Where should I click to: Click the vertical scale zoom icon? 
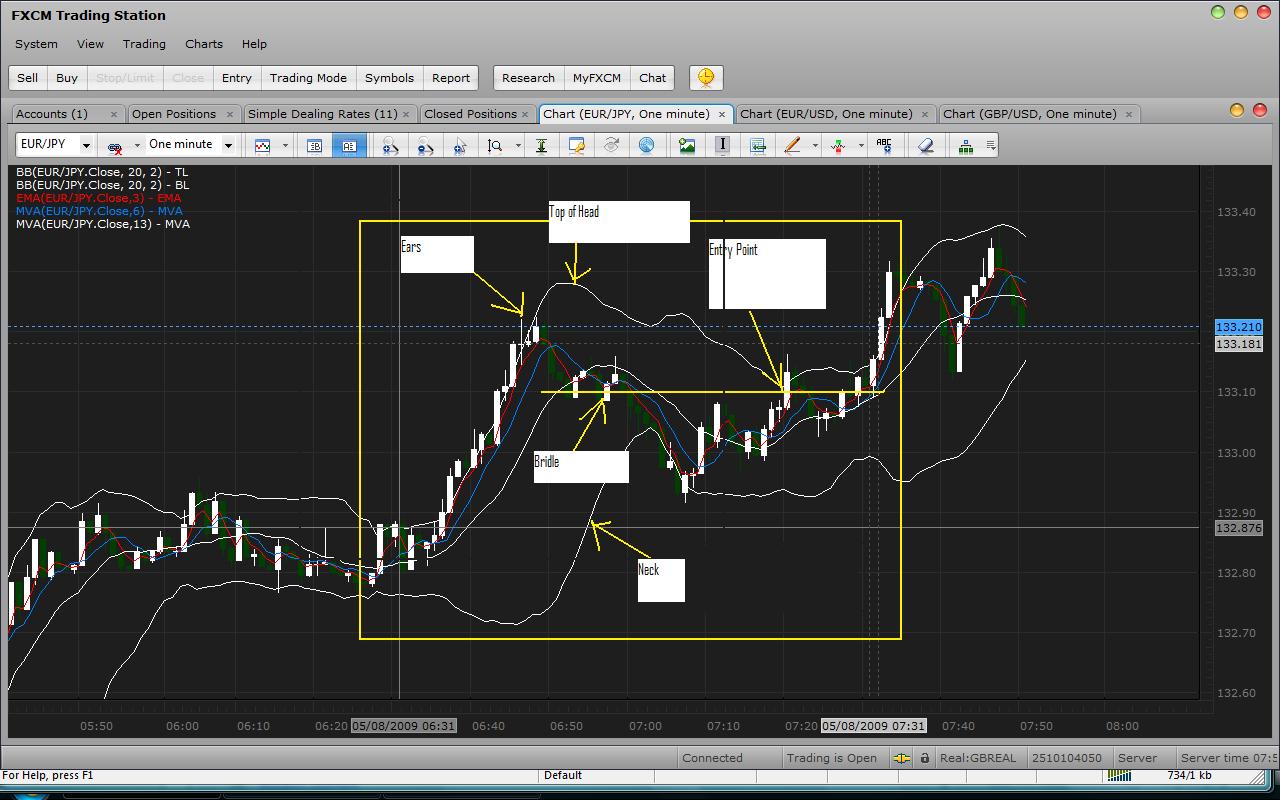click(x=495, y=146)
